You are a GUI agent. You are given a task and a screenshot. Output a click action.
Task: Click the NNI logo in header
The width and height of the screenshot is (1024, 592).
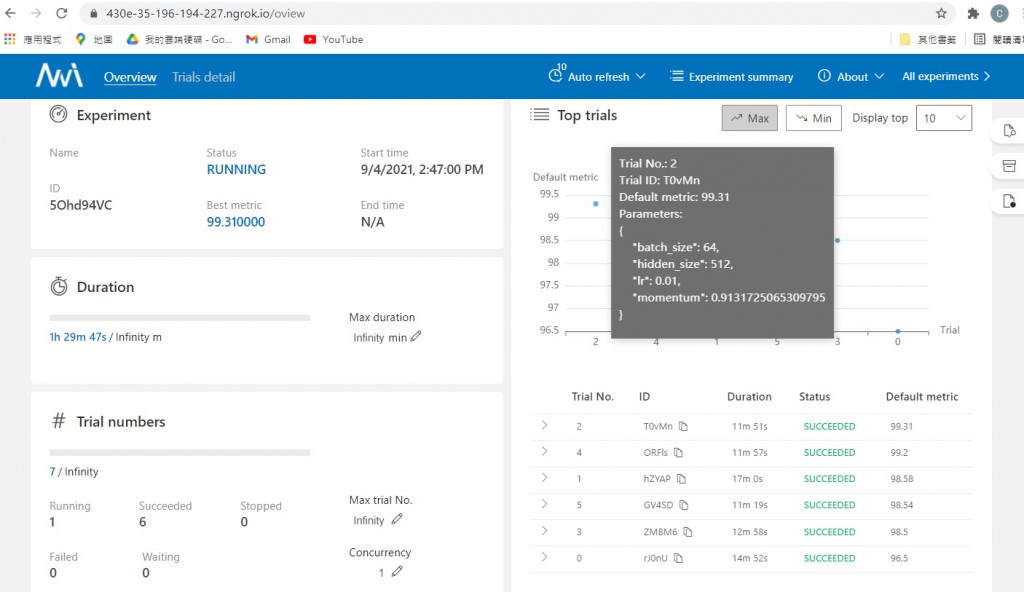[x=59, y=76]
